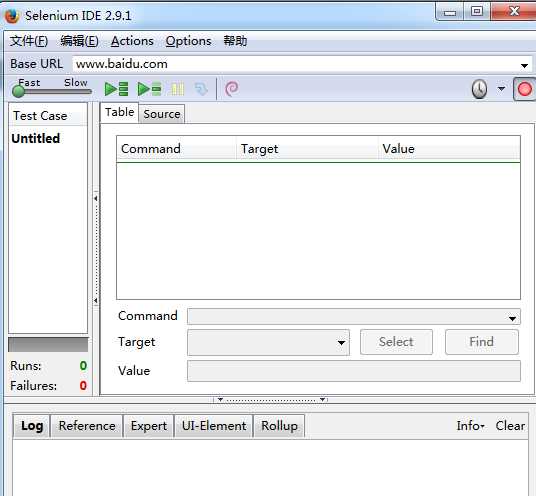Switch to the UI-Element tab

(214, 426)
